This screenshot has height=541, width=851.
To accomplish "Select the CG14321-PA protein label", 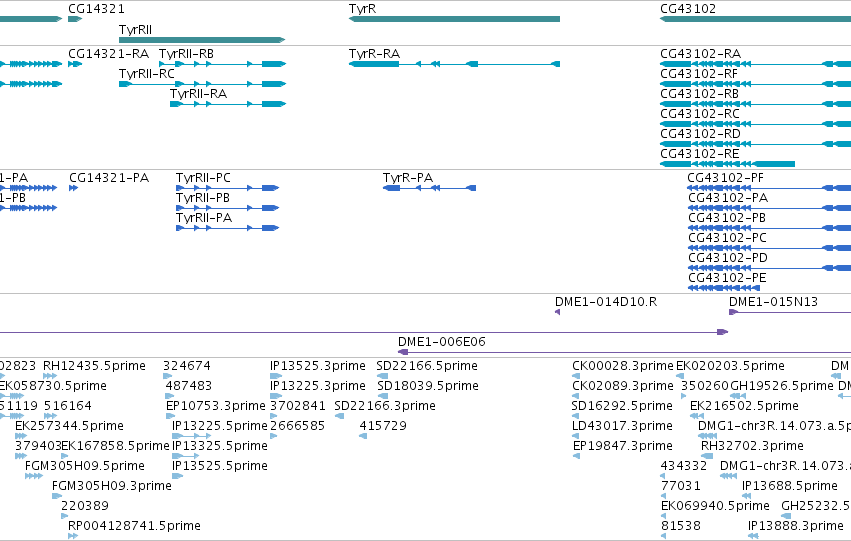I will coord(109,178).
